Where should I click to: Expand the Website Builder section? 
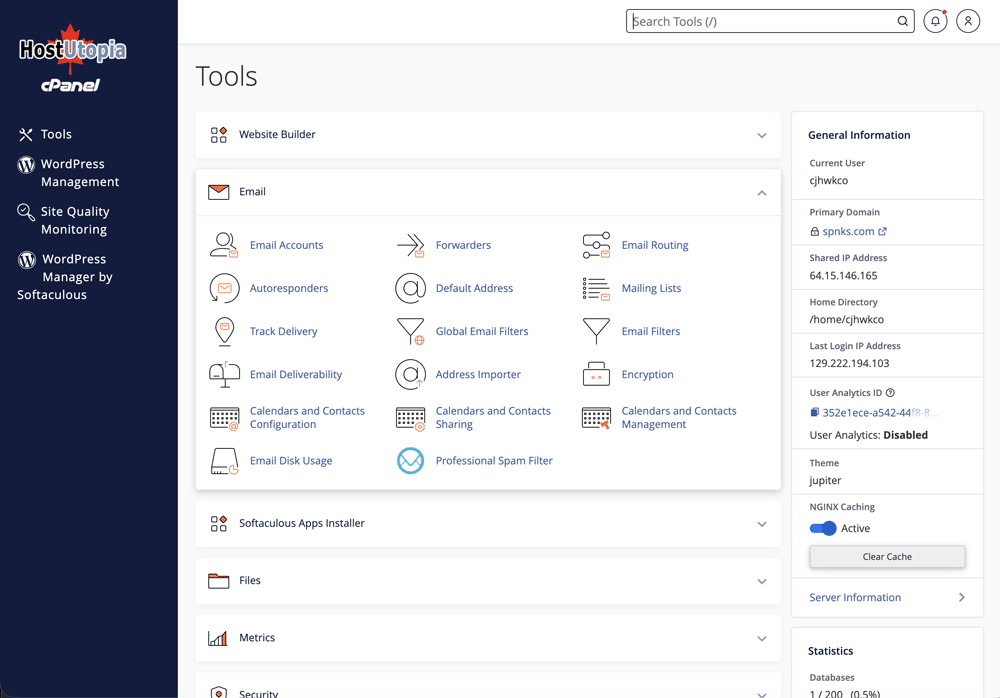click(x=761, y=135)
